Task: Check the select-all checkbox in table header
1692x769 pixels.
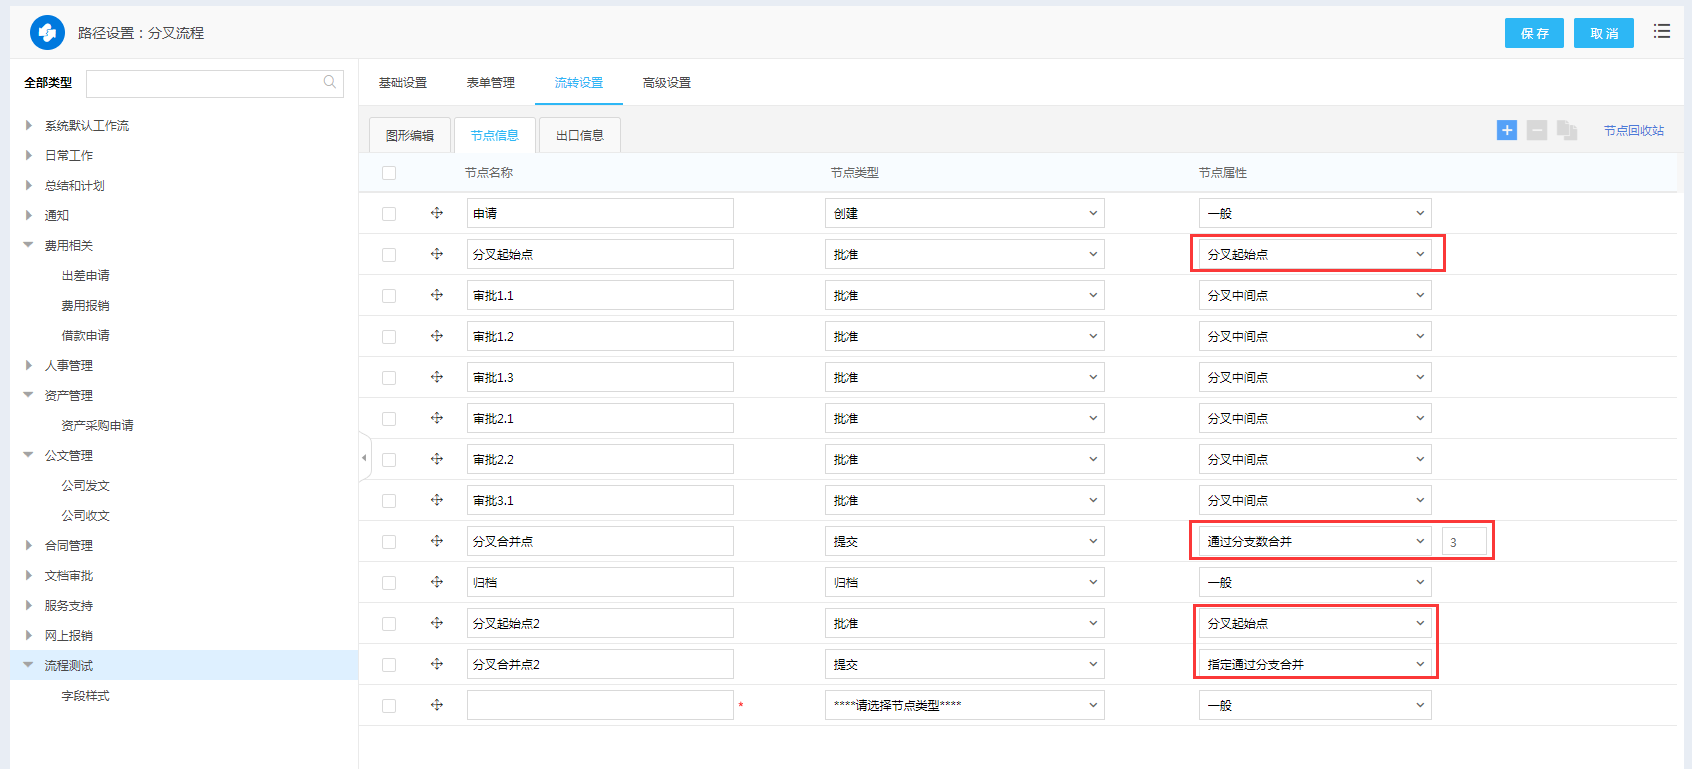Action: click(389, 173)
